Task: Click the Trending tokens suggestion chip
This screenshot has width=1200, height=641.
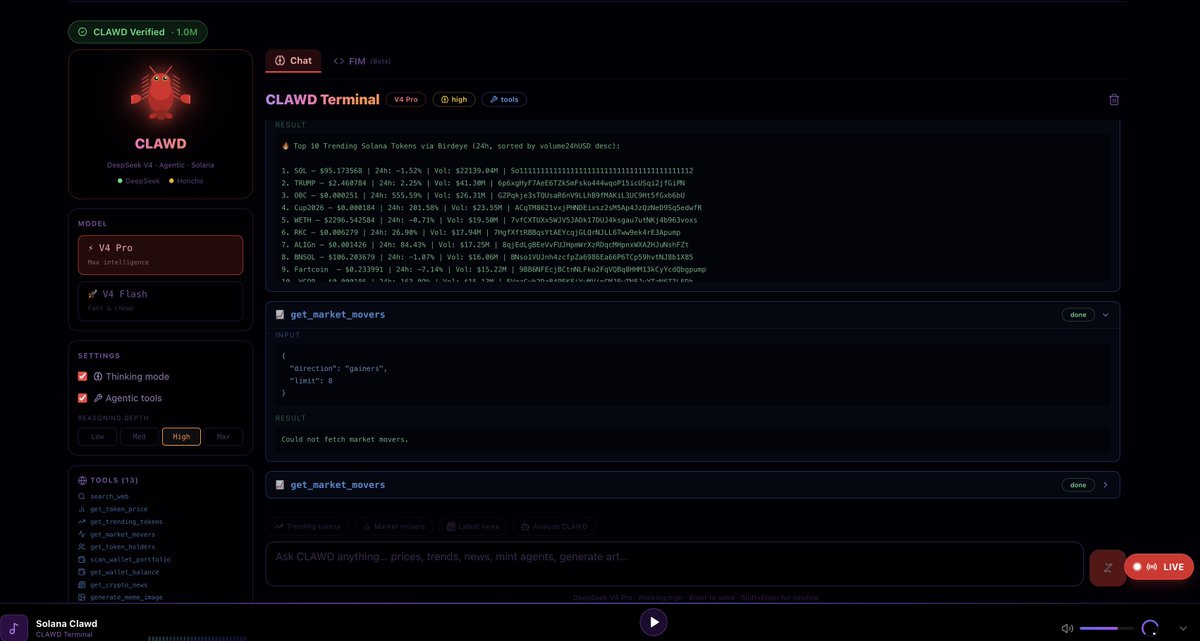Action: [x=308, y=526]
